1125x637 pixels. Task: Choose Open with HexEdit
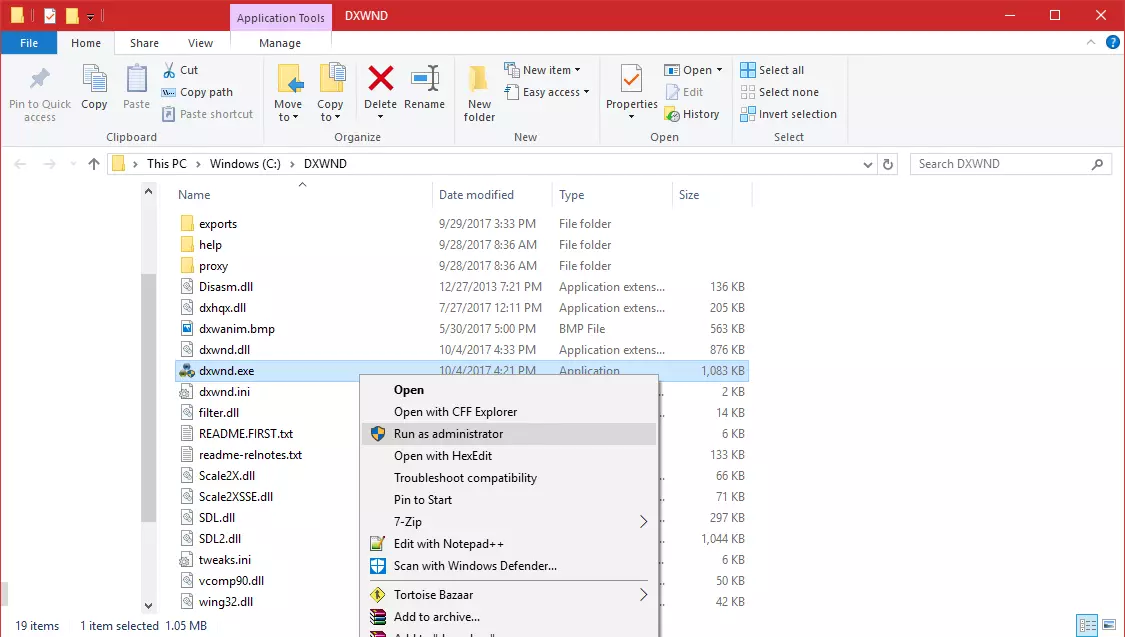509,456
